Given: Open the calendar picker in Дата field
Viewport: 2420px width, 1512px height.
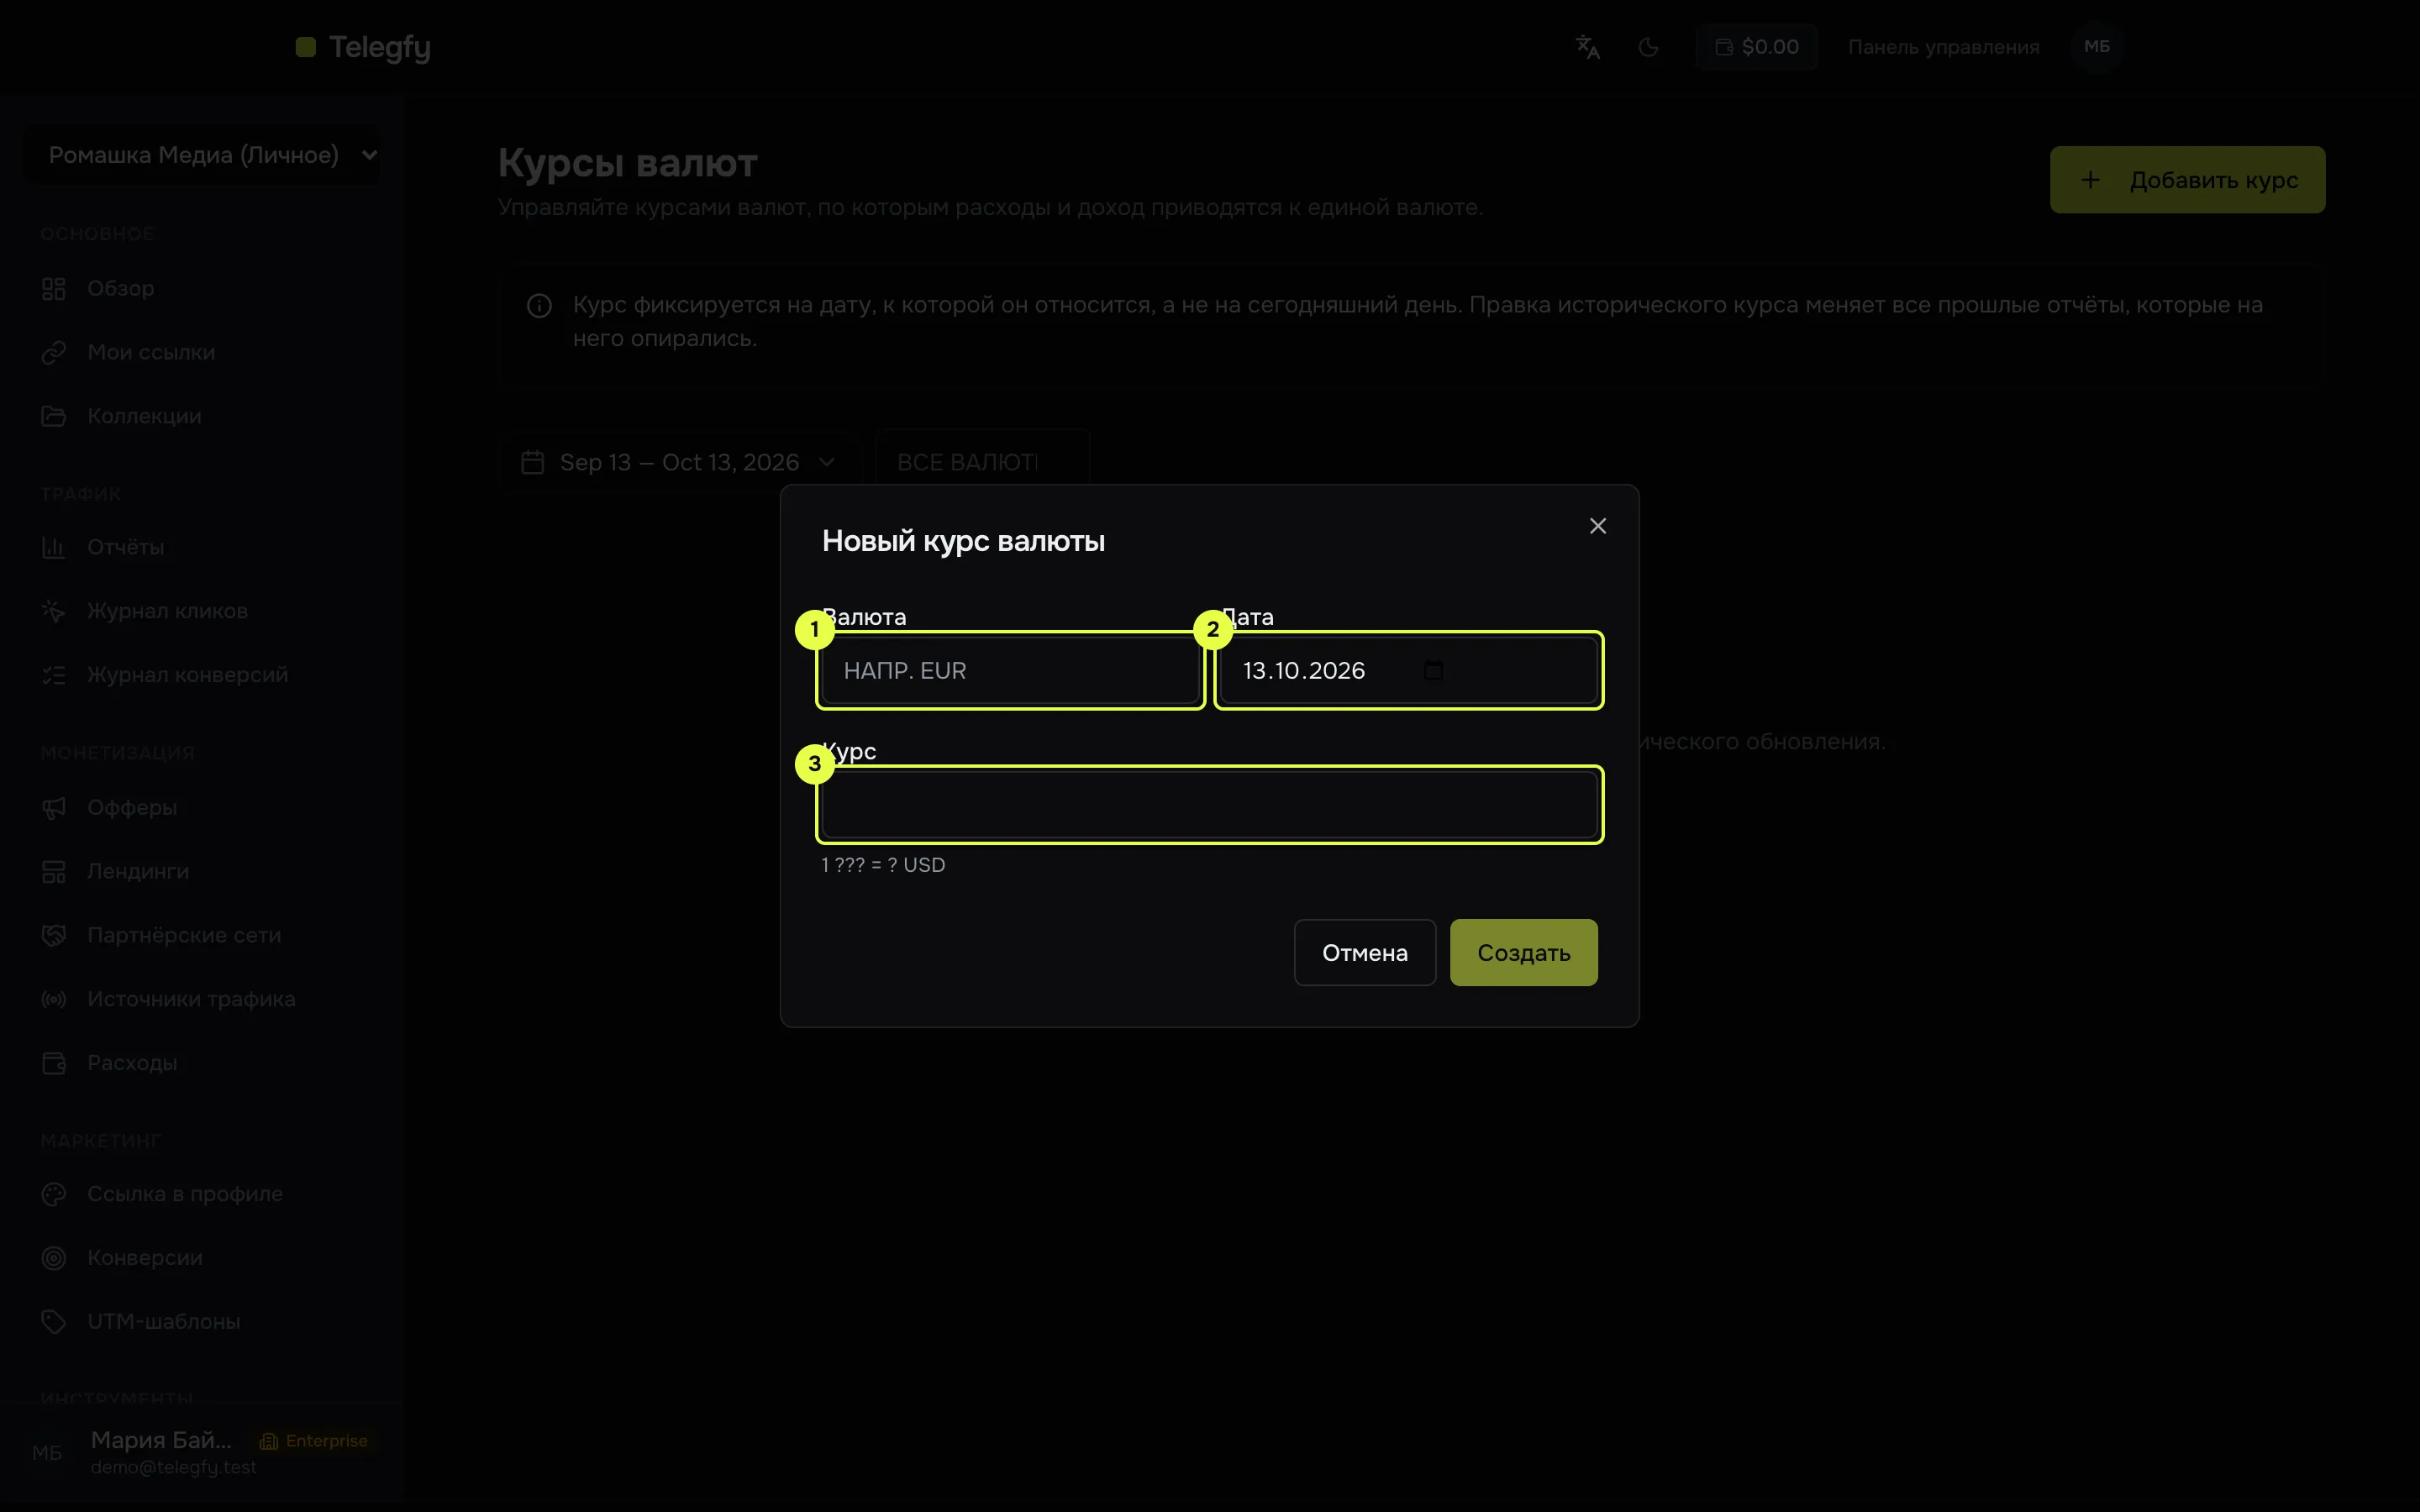Looking at the screenshot, I should pos(1433,670).
